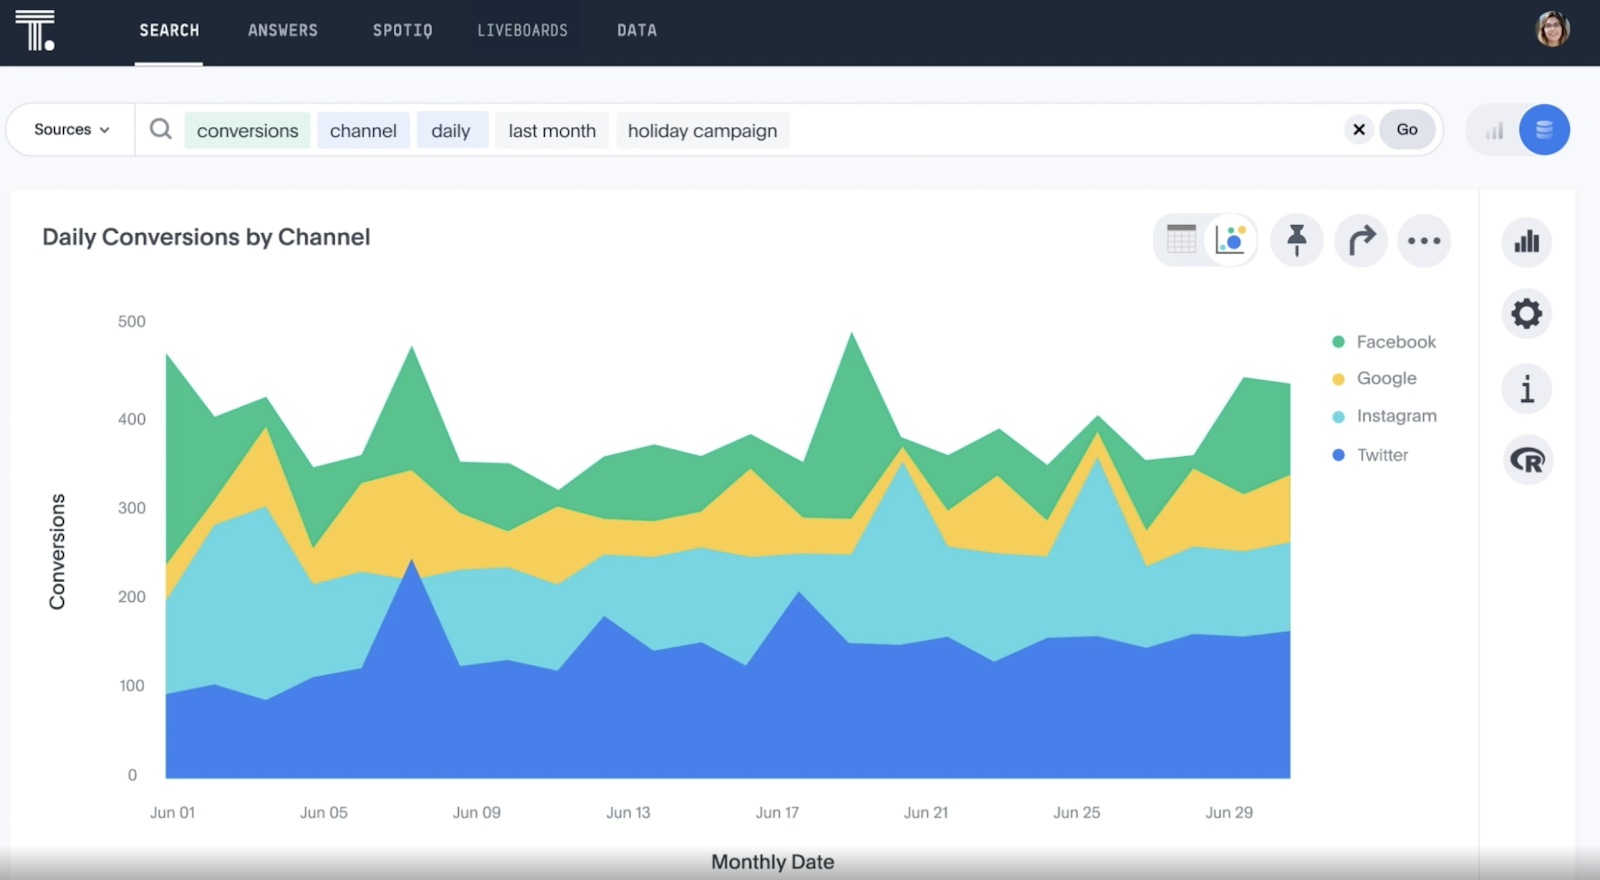Viewport: 1600px width, 880px height.
Task: Click the 100 y-axis value
Action: tap(131, 686)
